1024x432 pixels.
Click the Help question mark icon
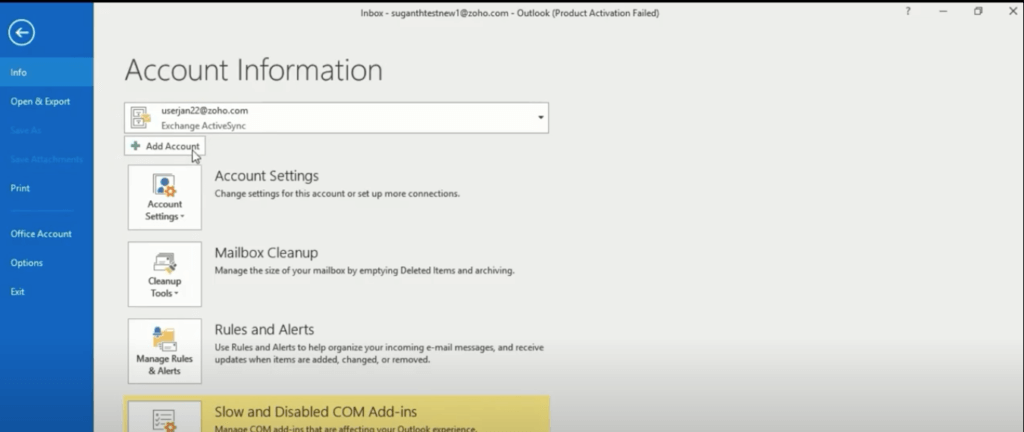tap(908, 11)
